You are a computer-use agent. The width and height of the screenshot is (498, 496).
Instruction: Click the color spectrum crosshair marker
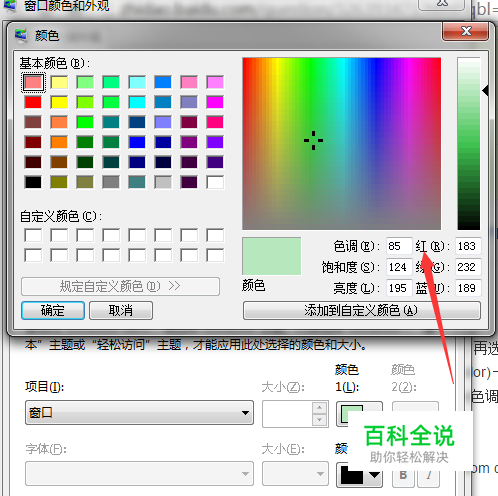tap(313, 140)
